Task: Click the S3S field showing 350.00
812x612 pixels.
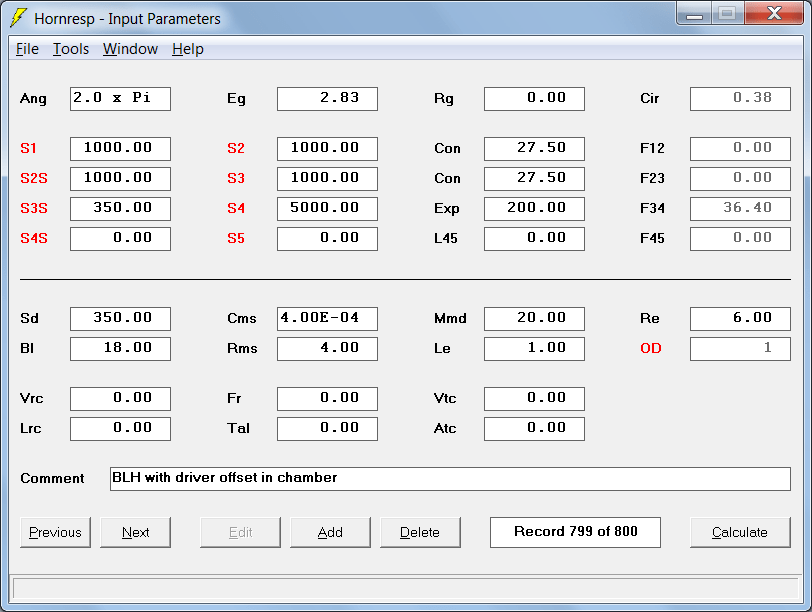Action: click(120, 209)
